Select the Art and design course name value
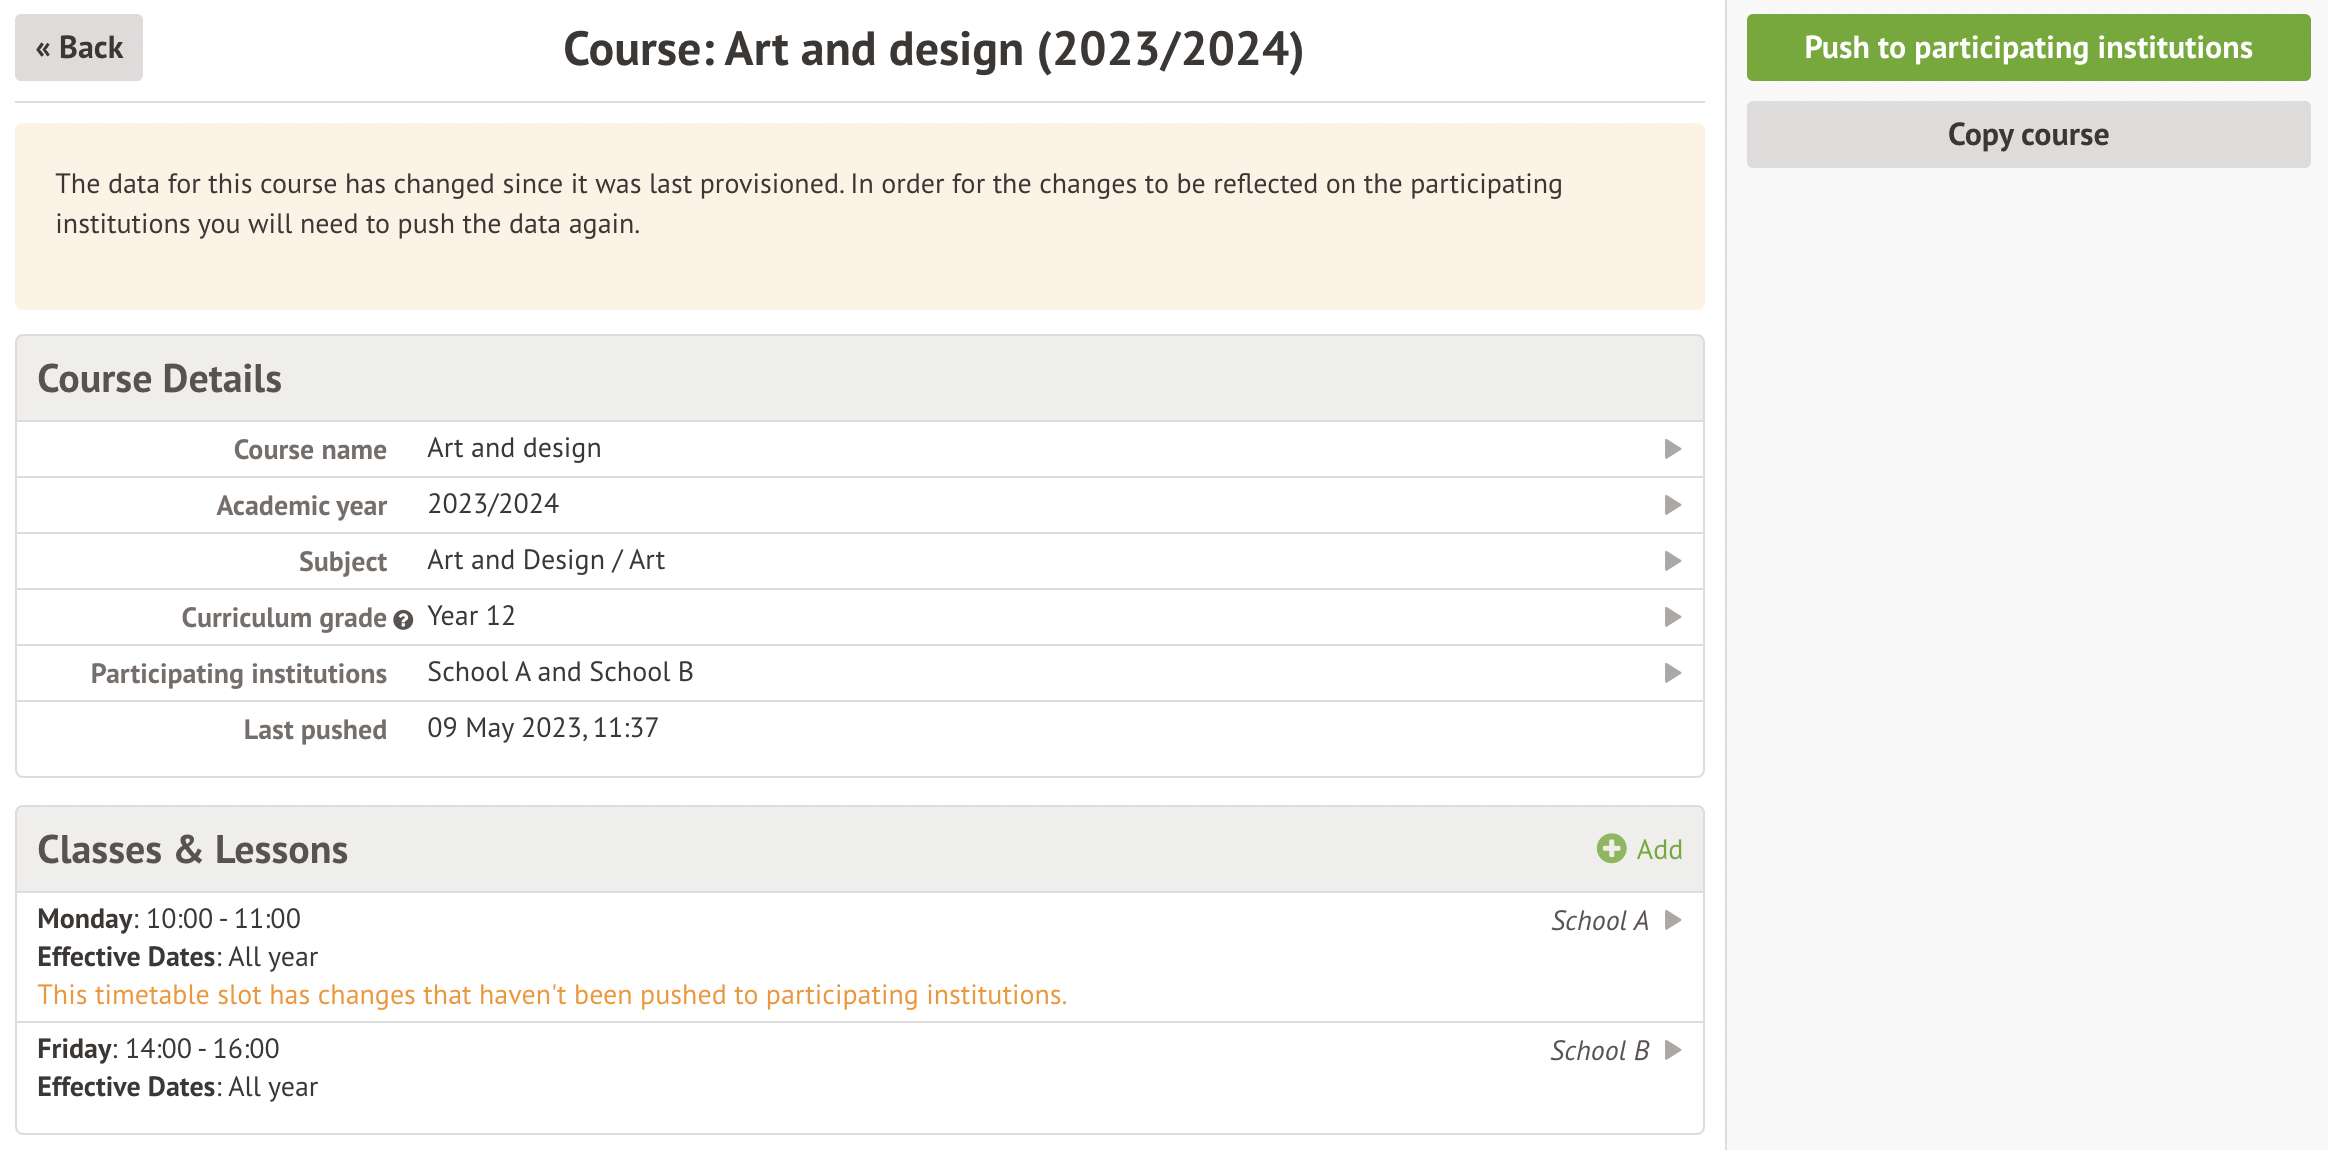The height and width of the screenshot is (1150, 2328). (x=514, y=448)
